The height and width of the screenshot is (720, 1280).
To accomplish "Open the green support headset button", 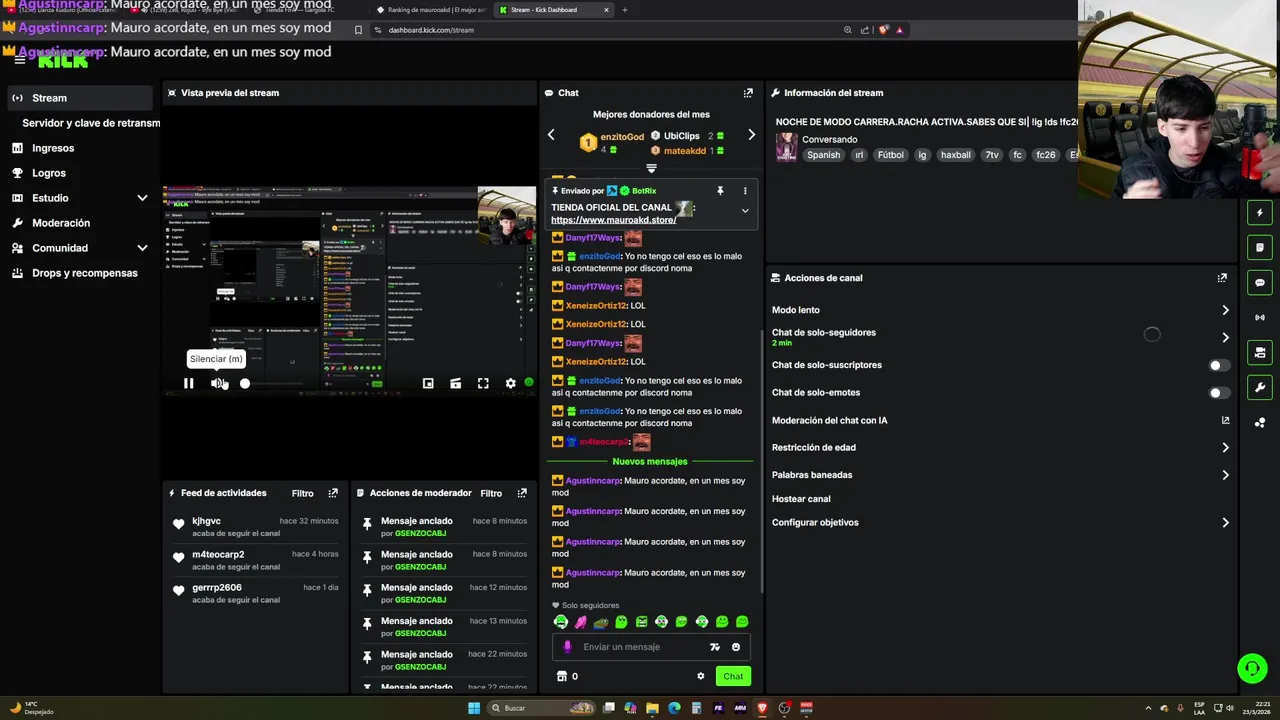I will pyautogui.click(x=1252, y=668).
